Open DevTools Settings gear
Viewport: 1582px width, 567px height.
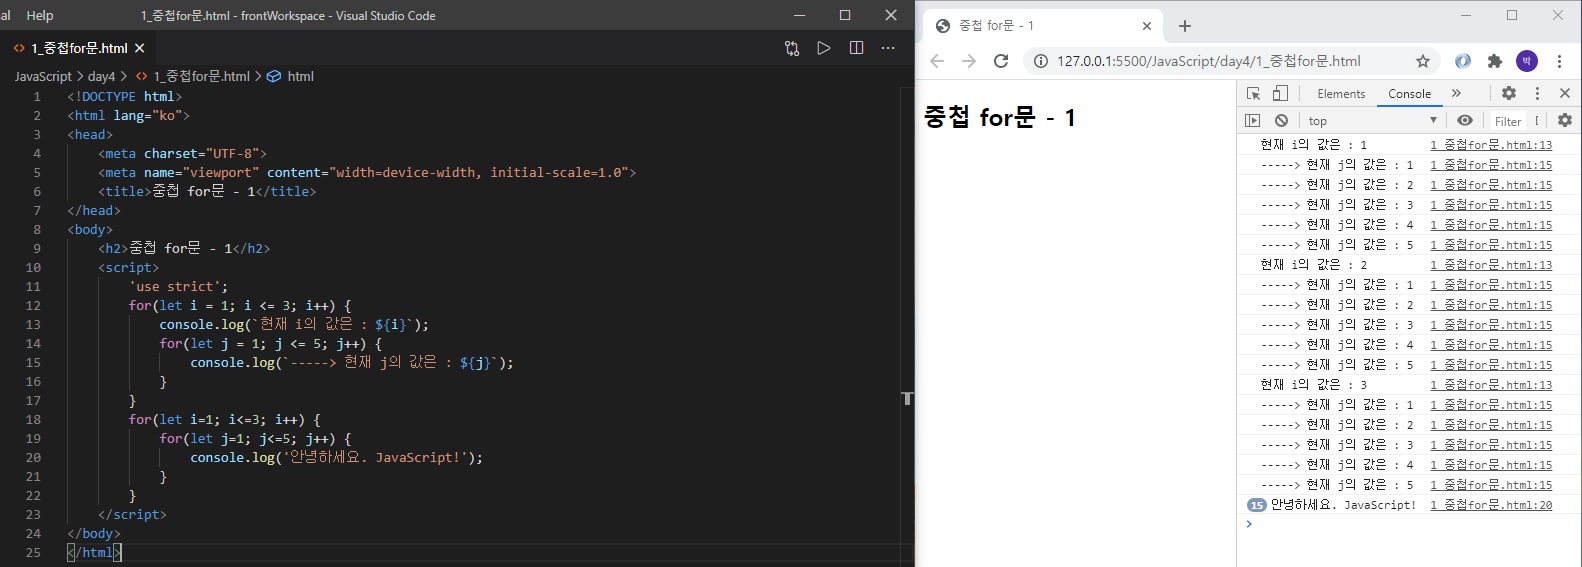[1509, 93]
